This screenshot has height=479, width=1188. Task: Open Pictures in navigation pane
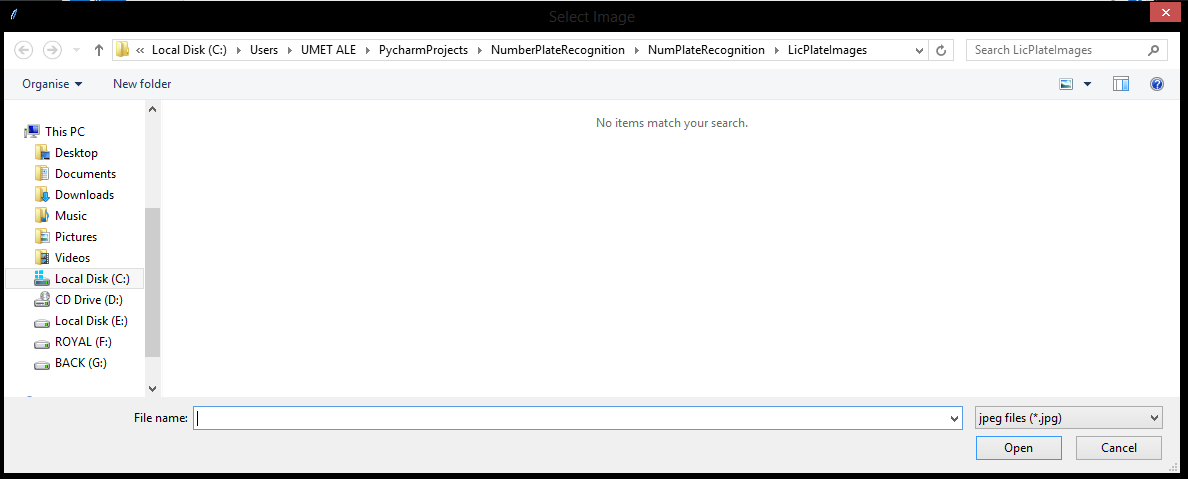tap(76, 236)
